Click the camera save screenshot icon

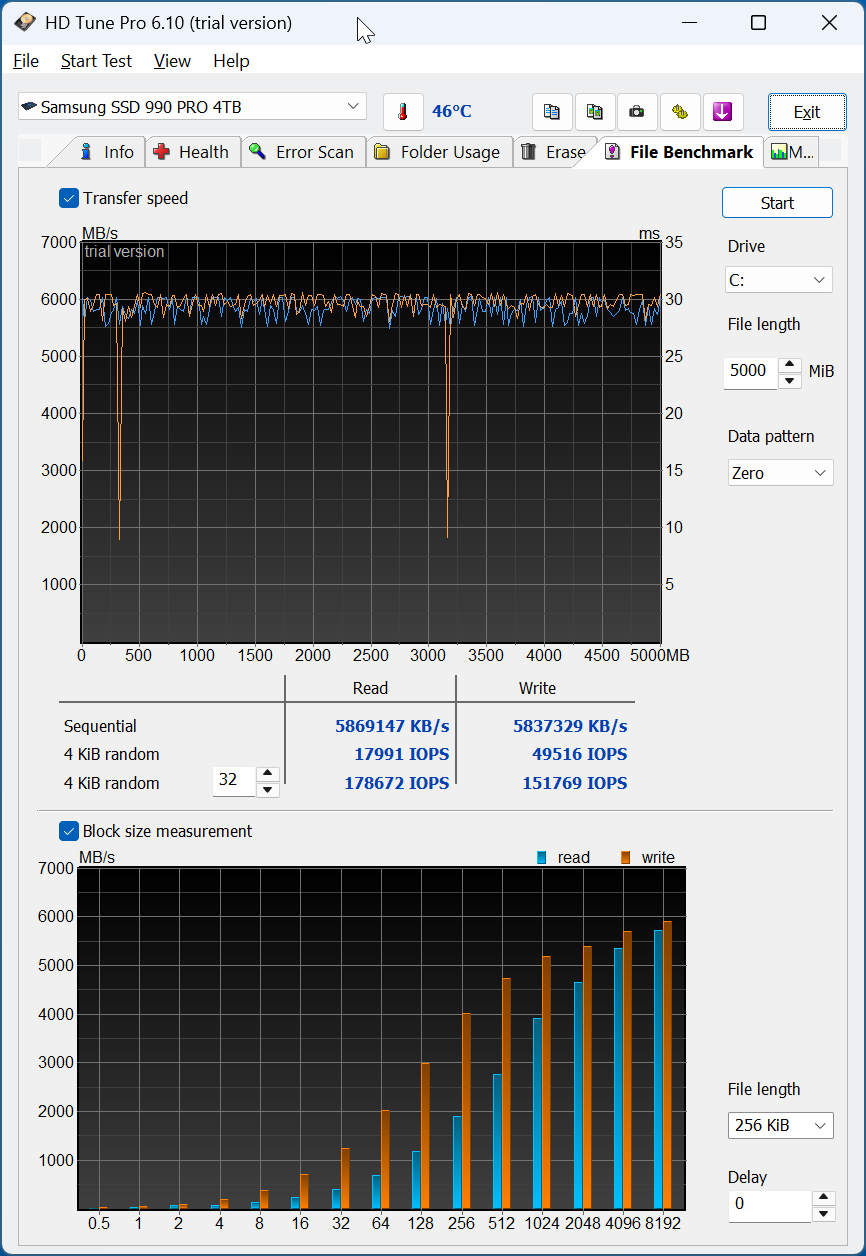[637, 112]
